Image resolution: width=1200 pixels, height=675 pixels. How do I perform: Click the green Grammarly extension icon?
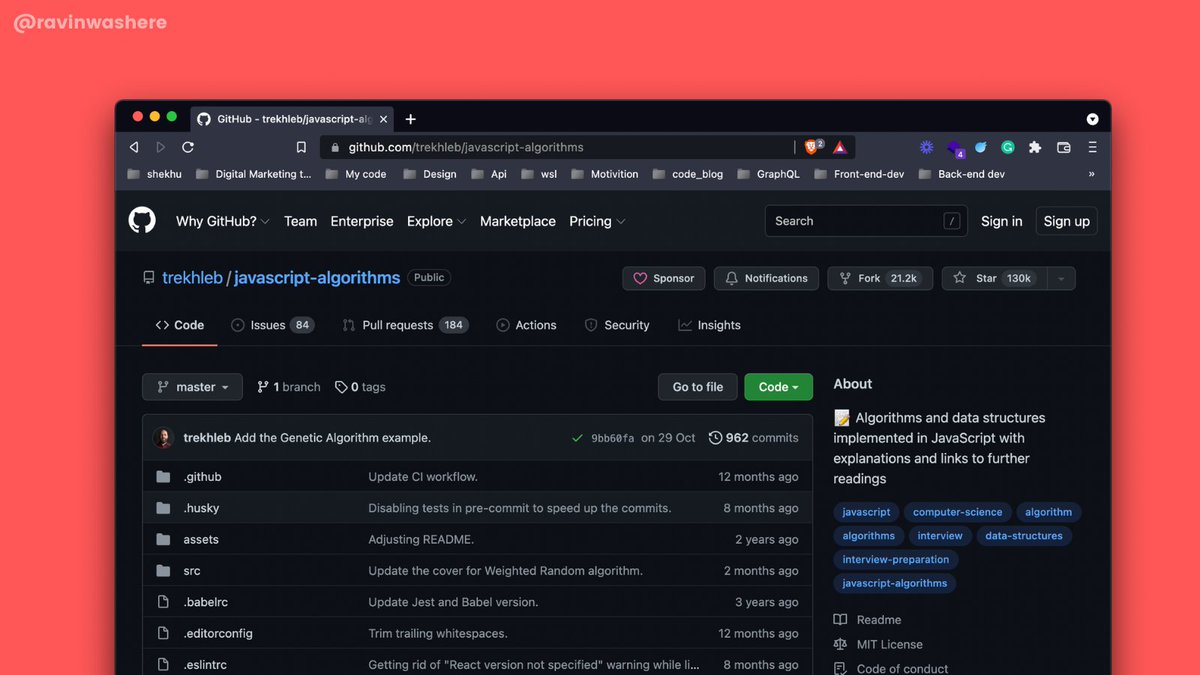click(1008, 147)
